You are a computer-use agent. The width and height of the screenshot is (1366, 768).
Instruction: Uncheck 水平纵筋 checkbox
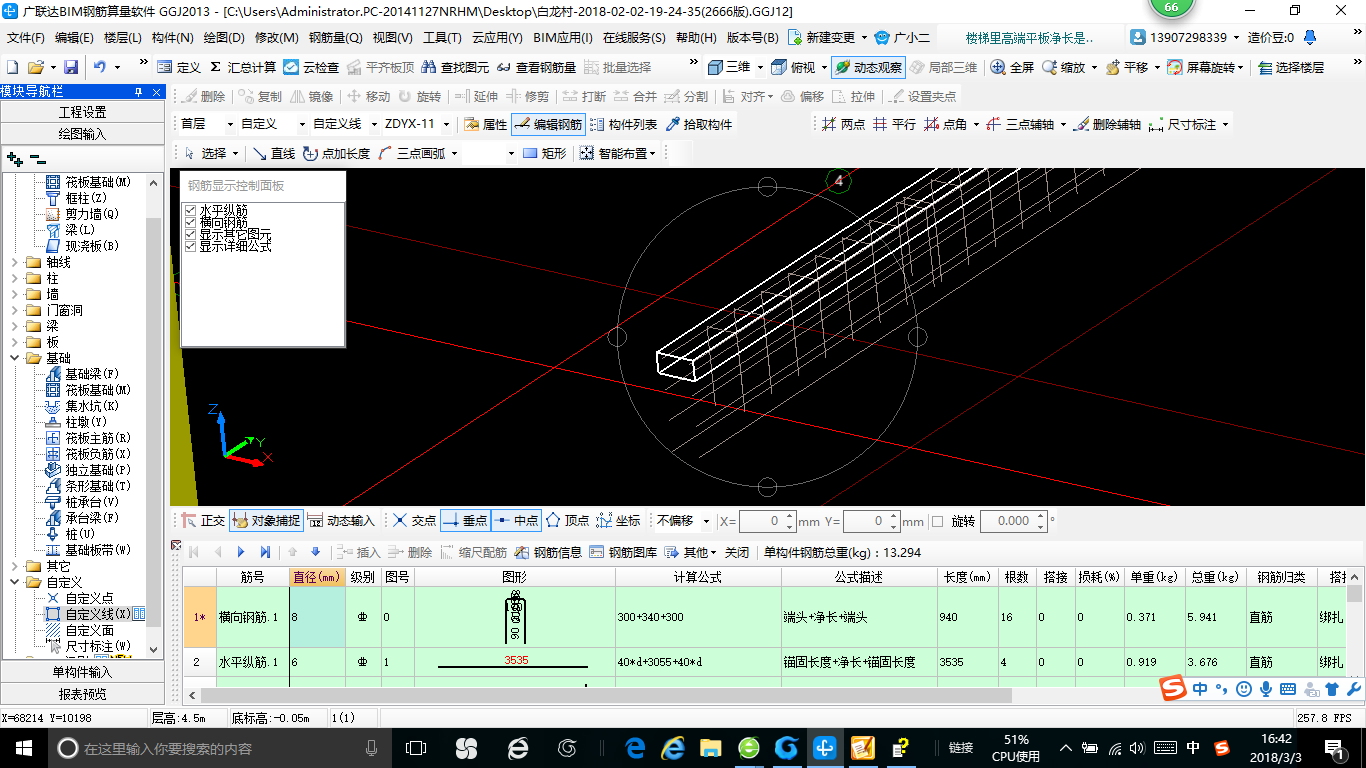pos(191,210)
